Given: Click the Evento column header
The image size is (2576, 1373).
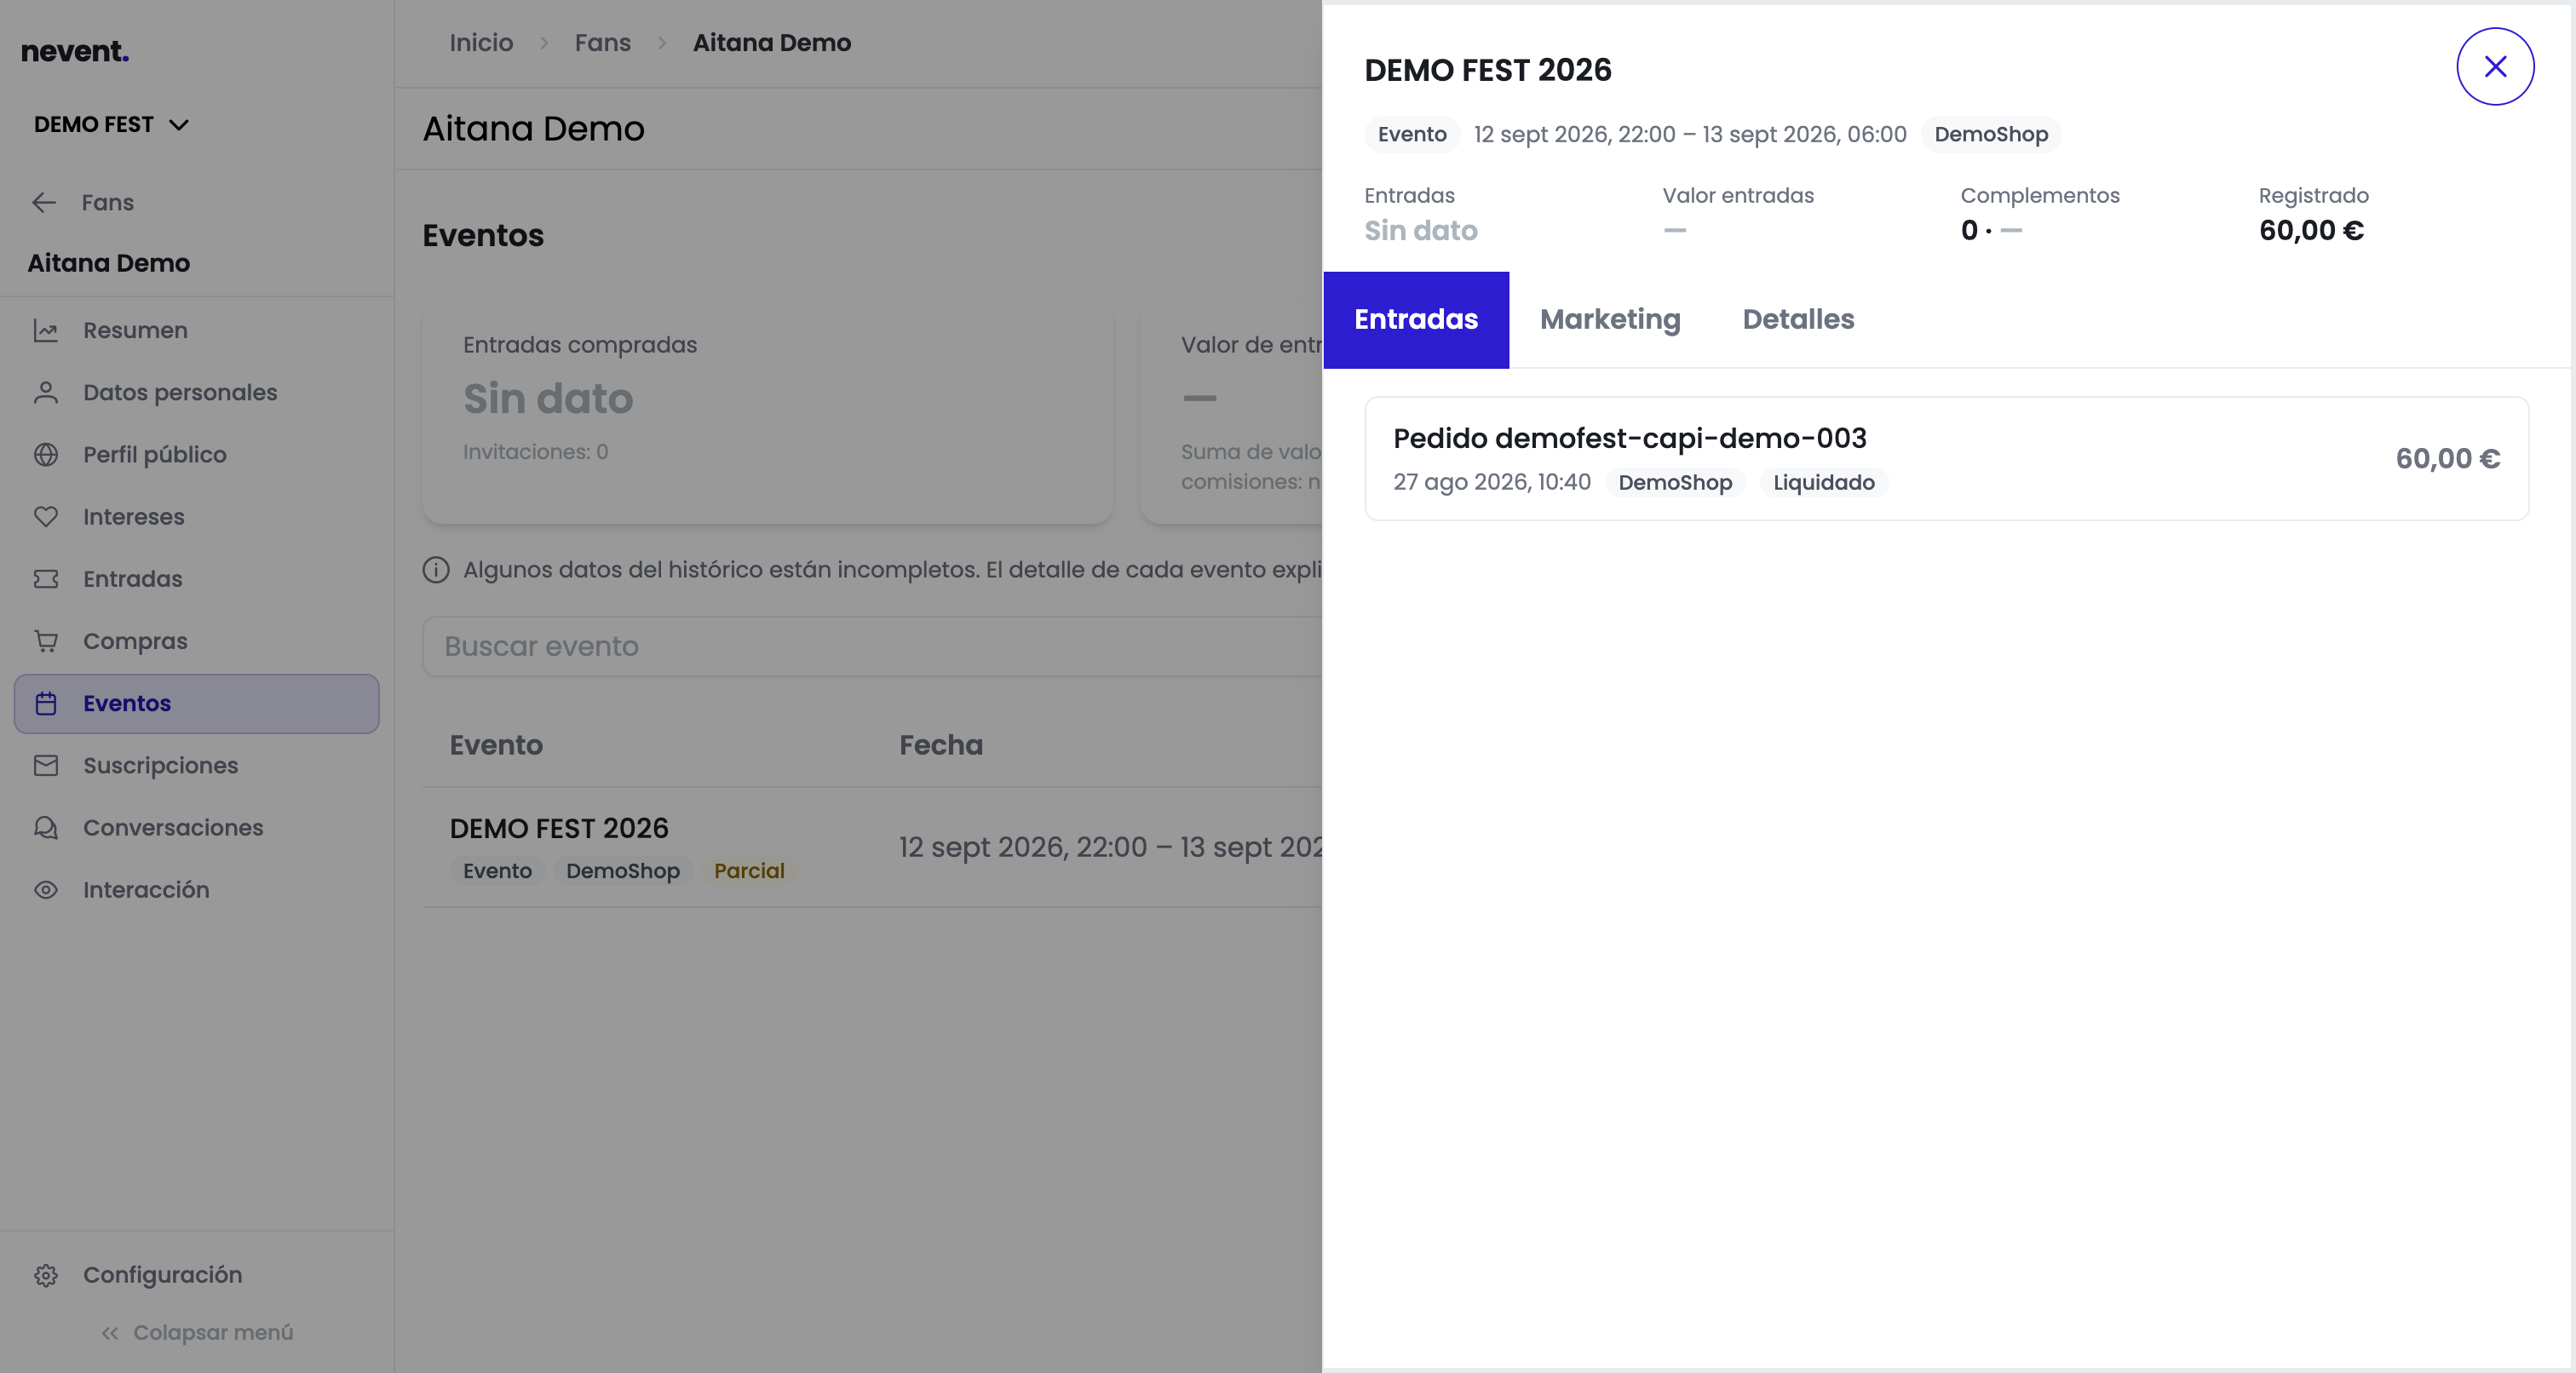Looking at the screenshot, I should tap(496, 745).
